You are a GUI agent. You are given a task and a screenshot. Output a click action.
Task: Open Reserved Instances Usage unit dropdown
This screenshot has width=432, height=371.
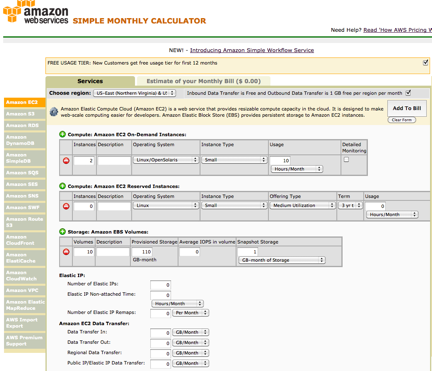(392, 215)
